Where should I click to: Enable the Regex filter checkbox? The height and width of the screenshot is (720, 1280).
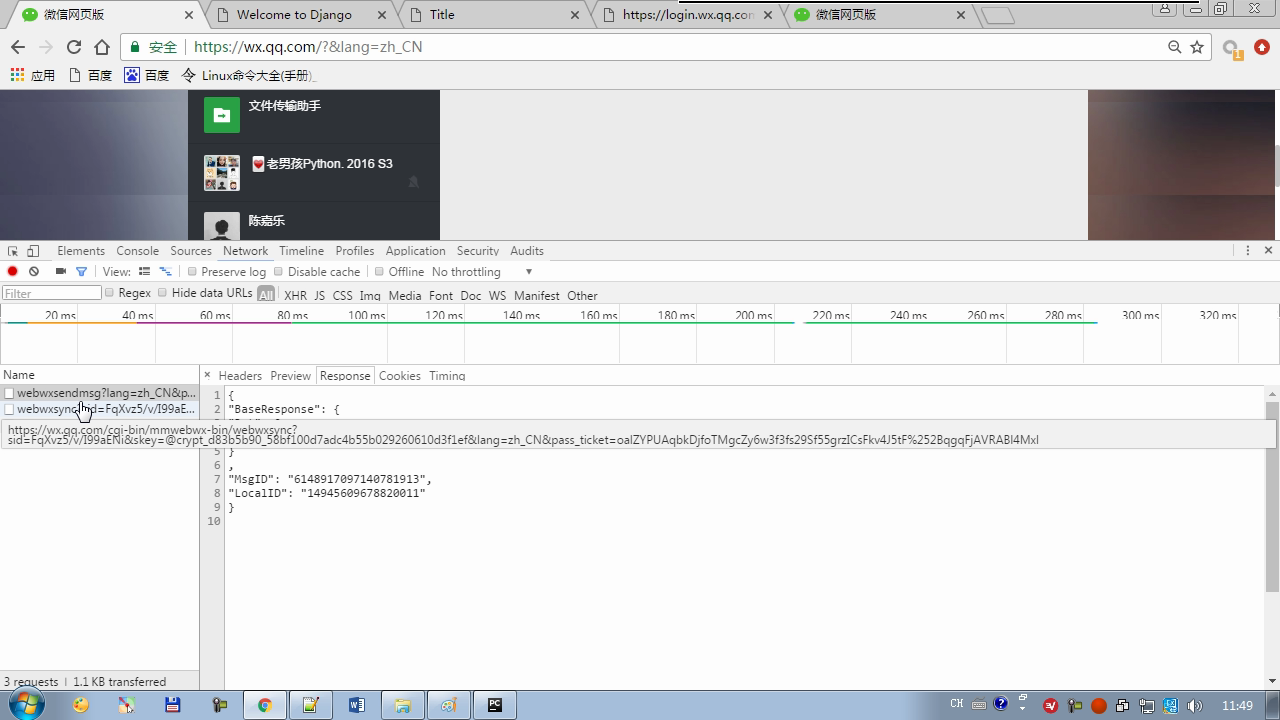click(x=110, y=293)
